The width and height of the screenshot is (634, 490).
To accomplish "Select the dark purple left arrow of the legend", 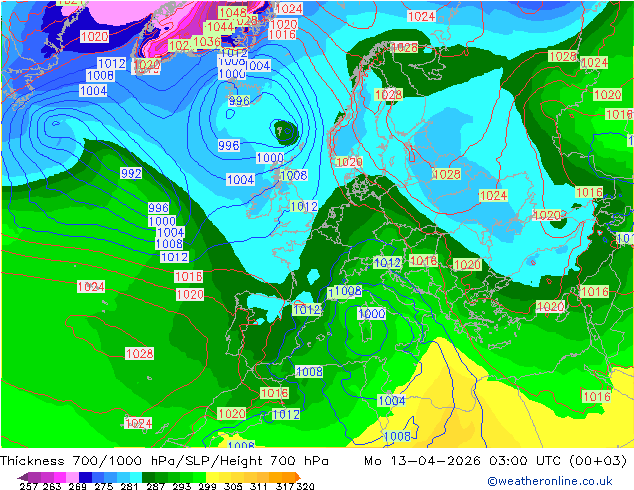I will tap(23, 477).
